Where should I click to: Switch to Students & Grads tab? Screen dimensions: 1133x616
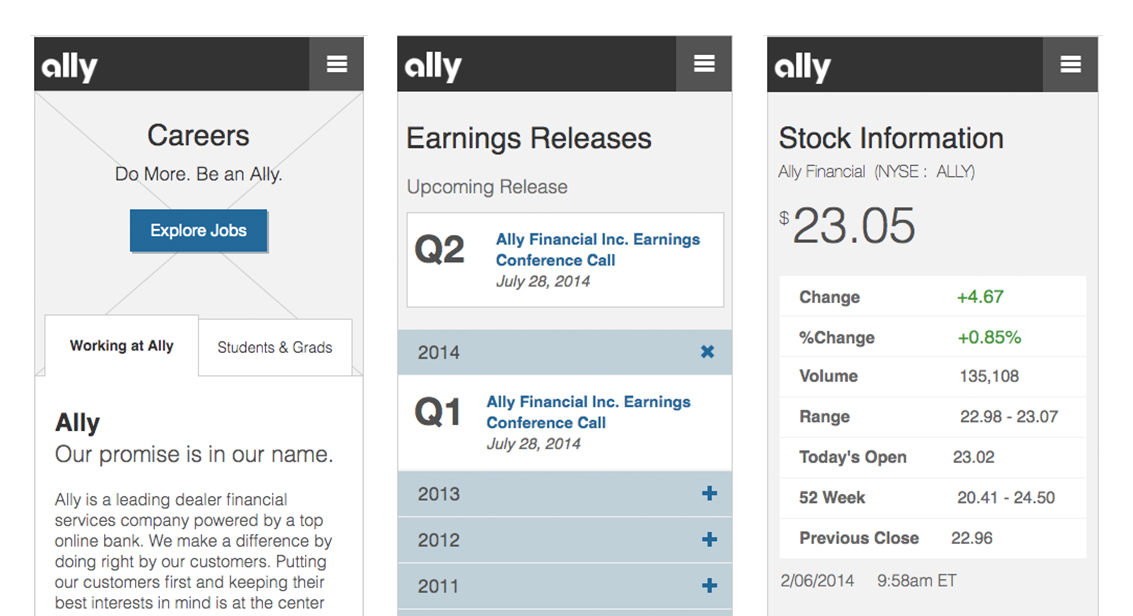275,347
